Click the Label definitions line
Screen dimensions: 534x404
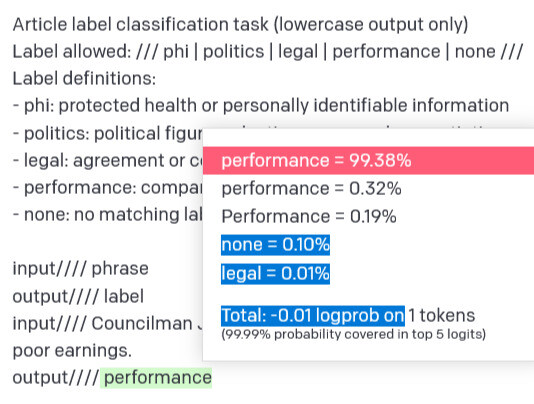point(84,78)
